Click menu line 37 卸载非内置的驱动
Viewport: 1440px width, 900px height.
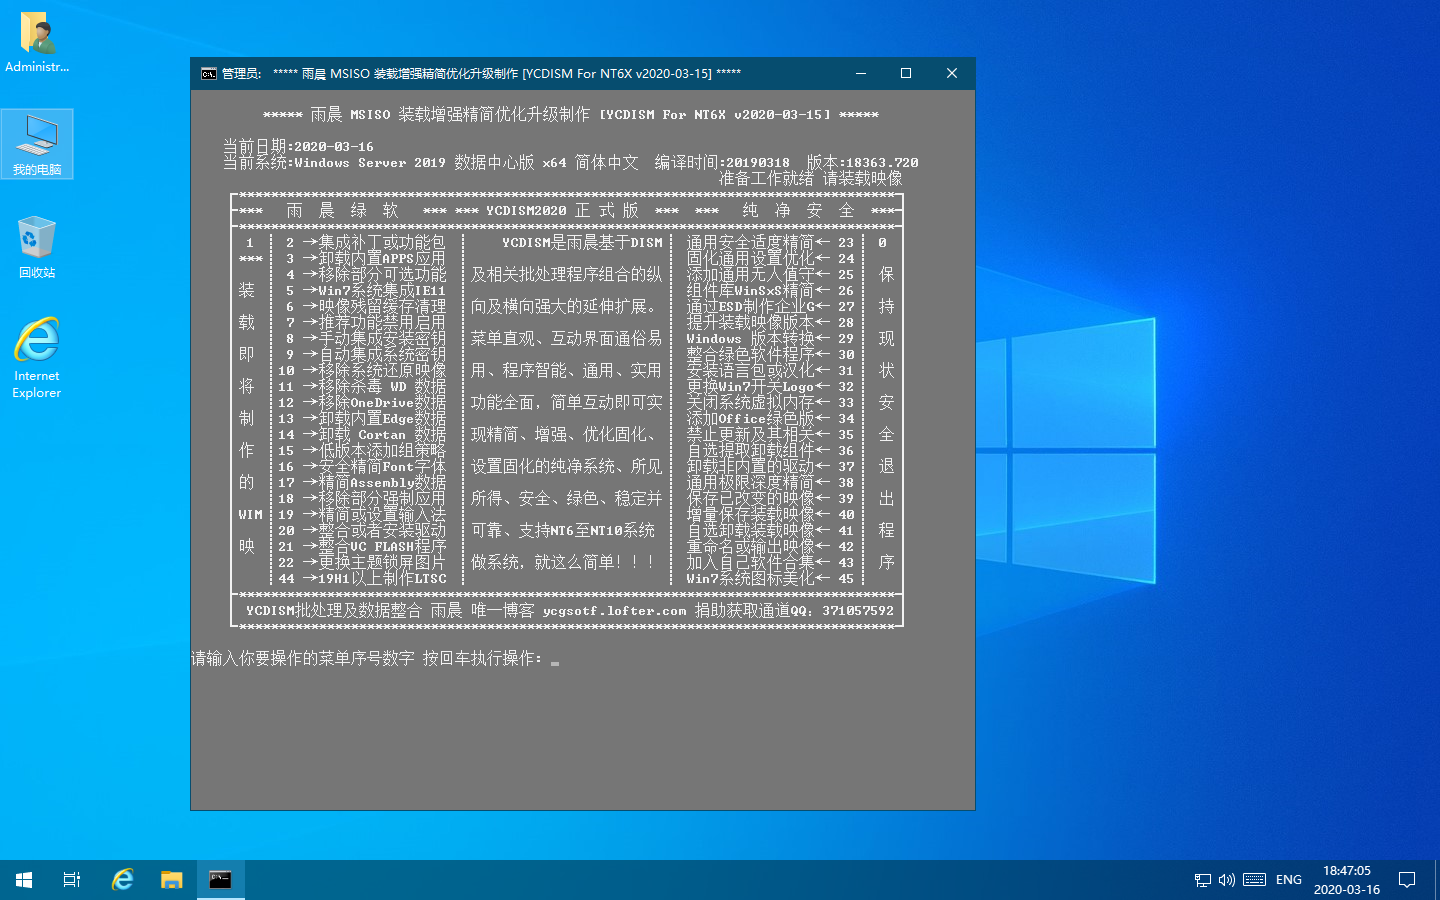click(770, 467)
